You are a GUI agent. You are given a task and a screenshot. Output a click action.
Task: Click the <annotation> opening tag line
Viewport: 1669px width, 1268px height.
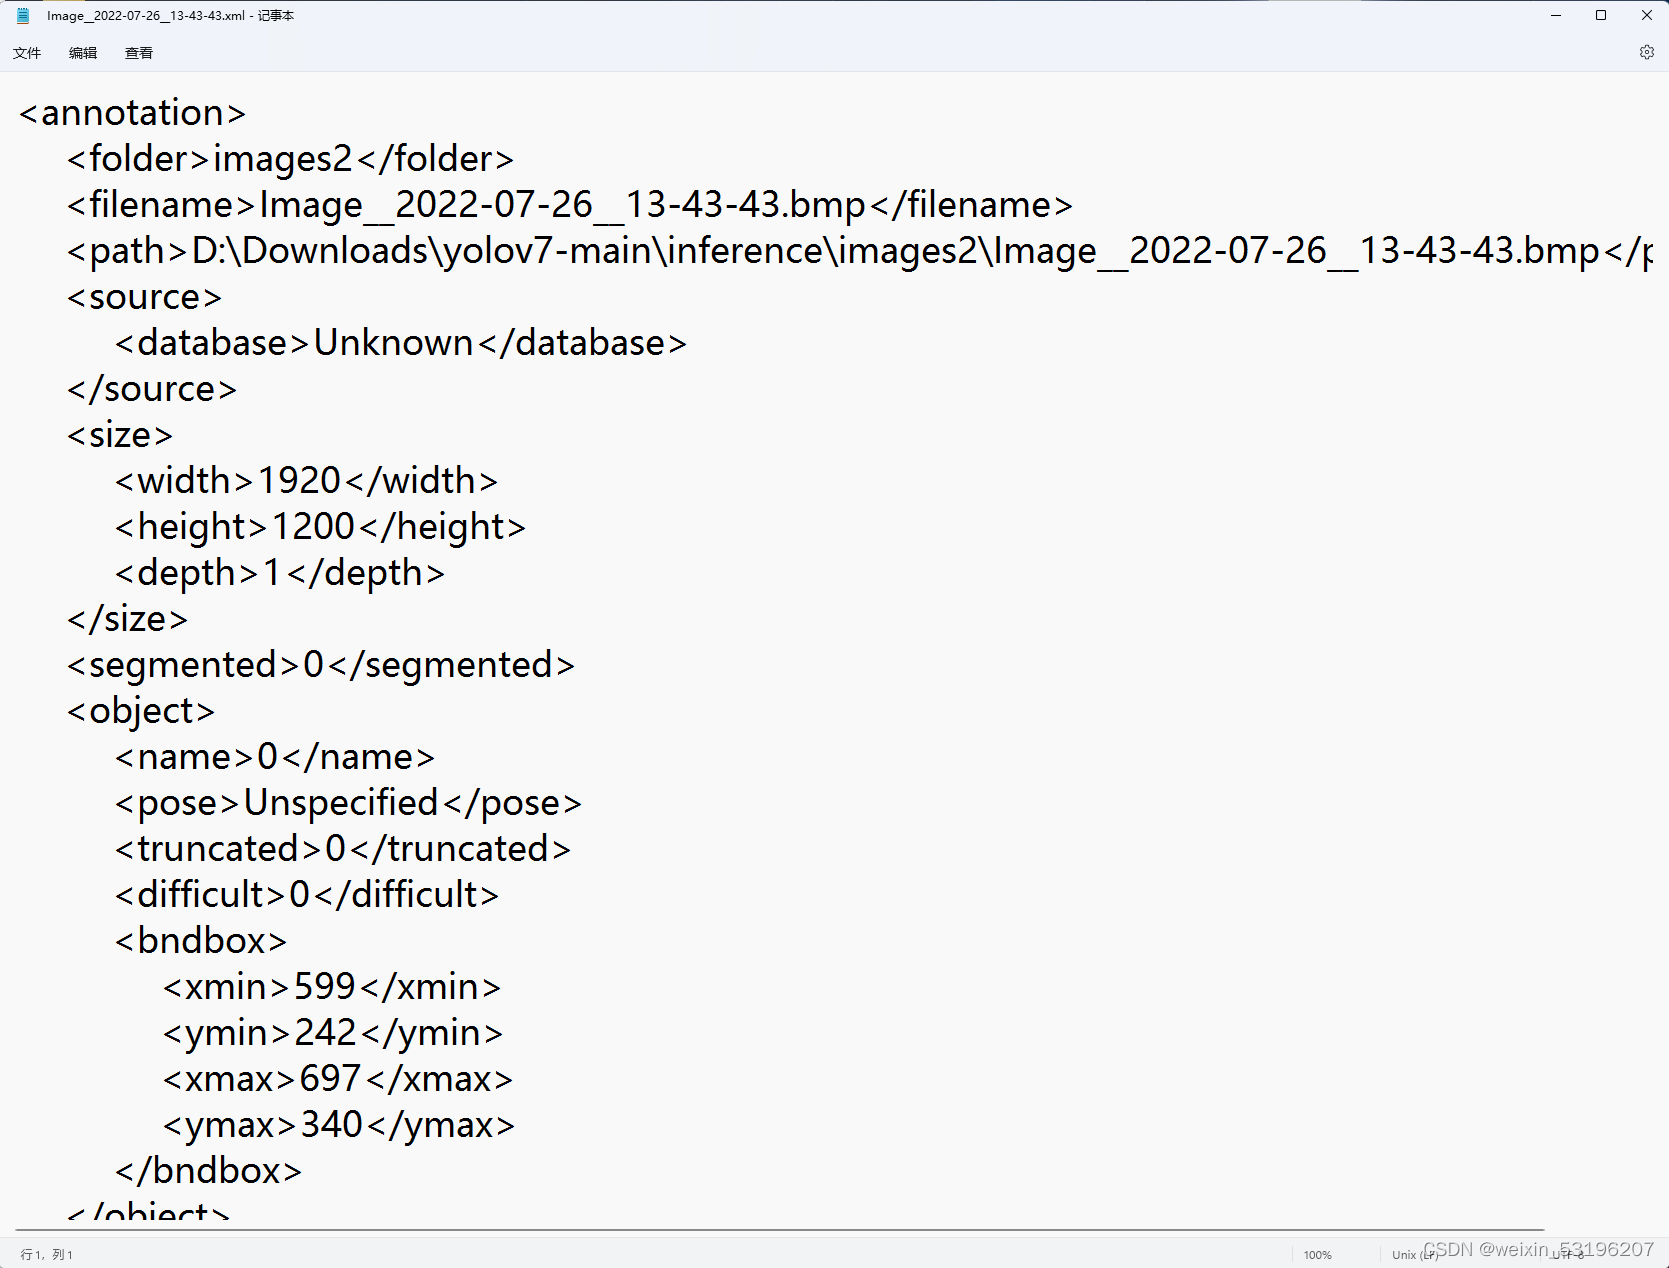point(132,113)
